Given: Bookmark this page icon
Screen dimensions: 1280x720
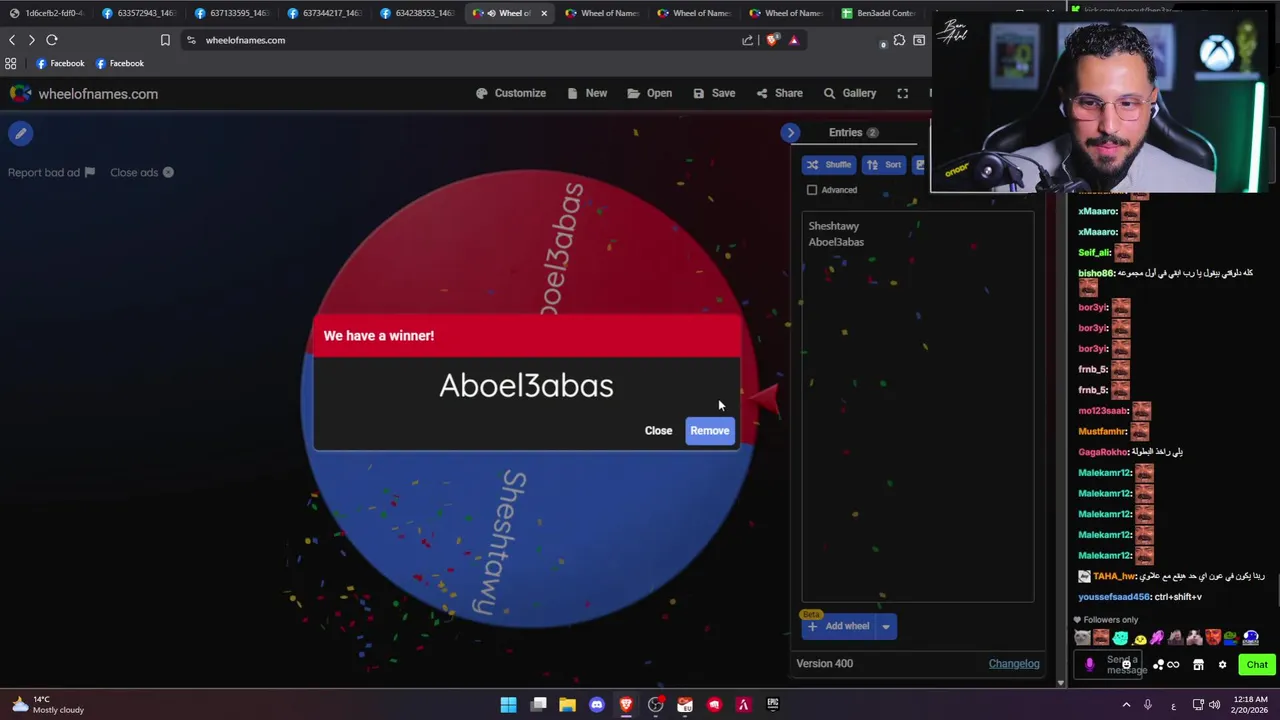Looking at the screenshot, I should click(x=165, y=40).
